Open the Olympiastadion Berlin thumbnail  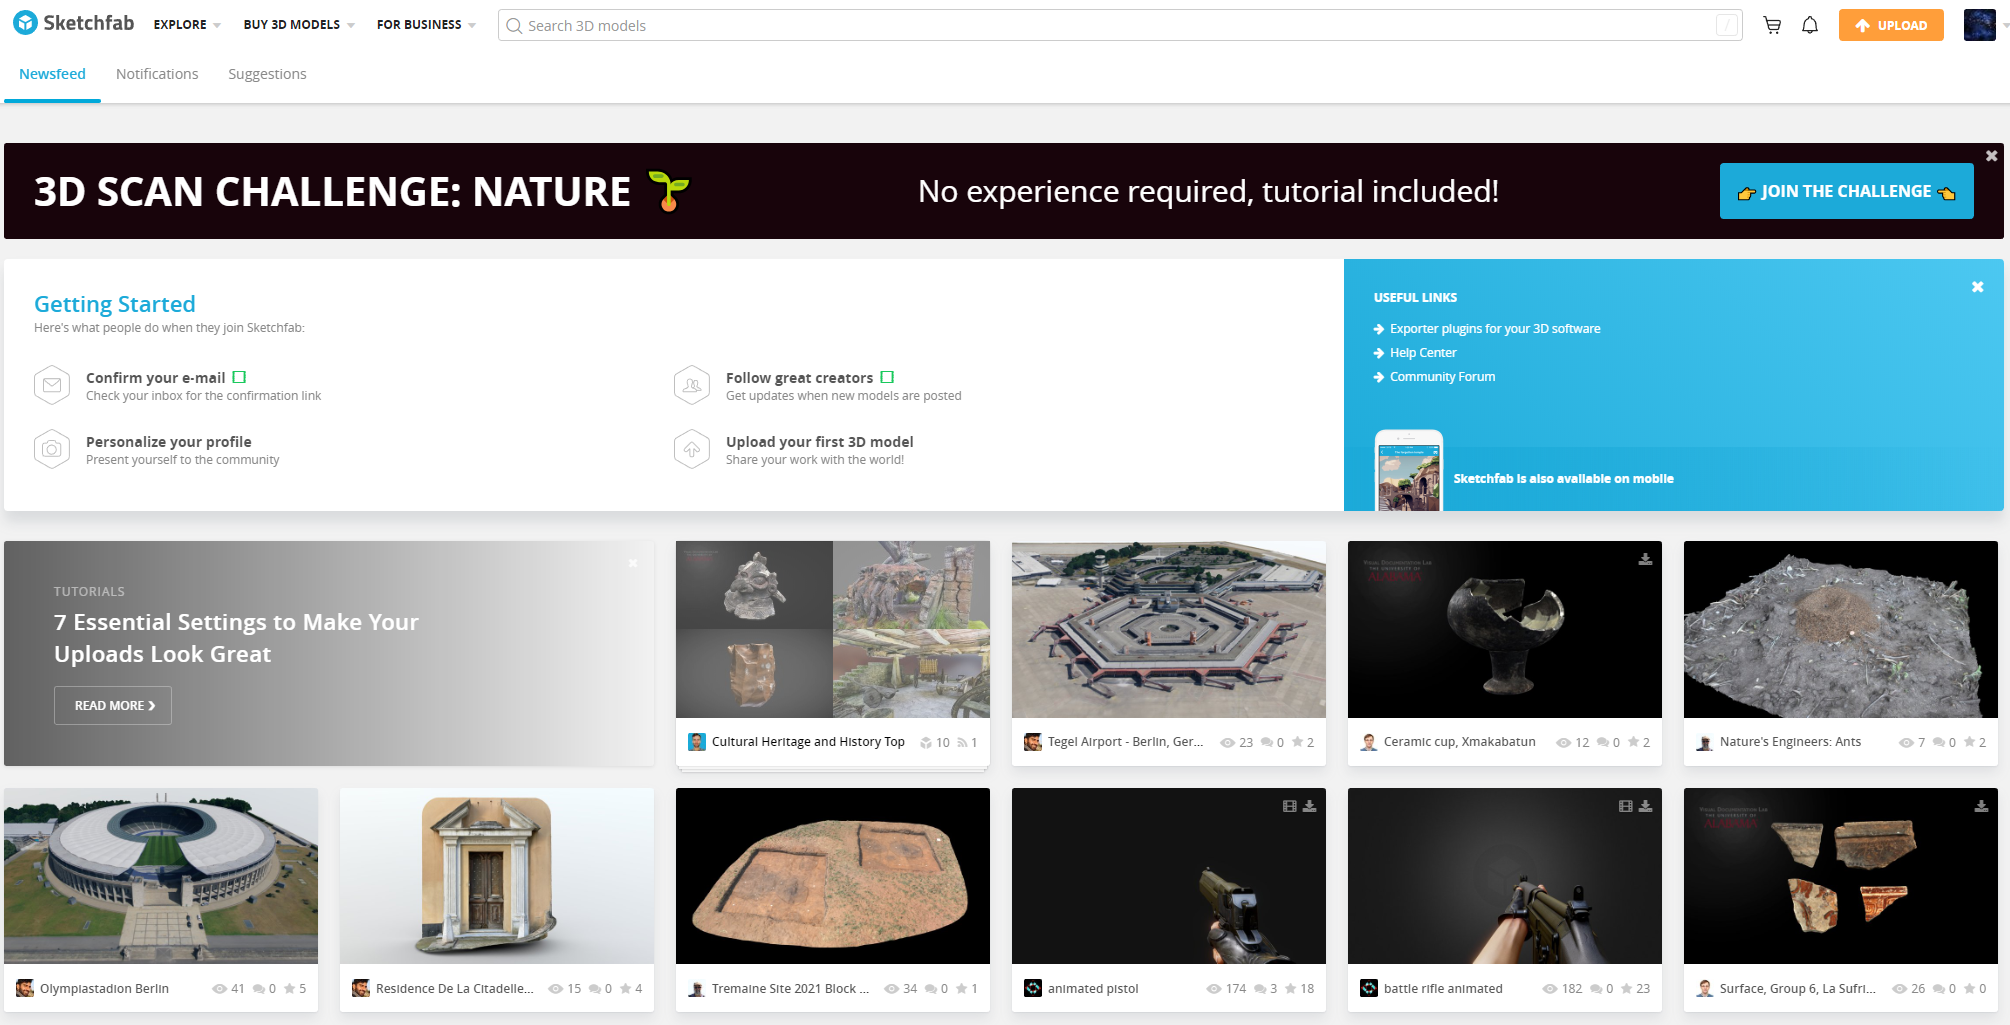tap(161, 876)
